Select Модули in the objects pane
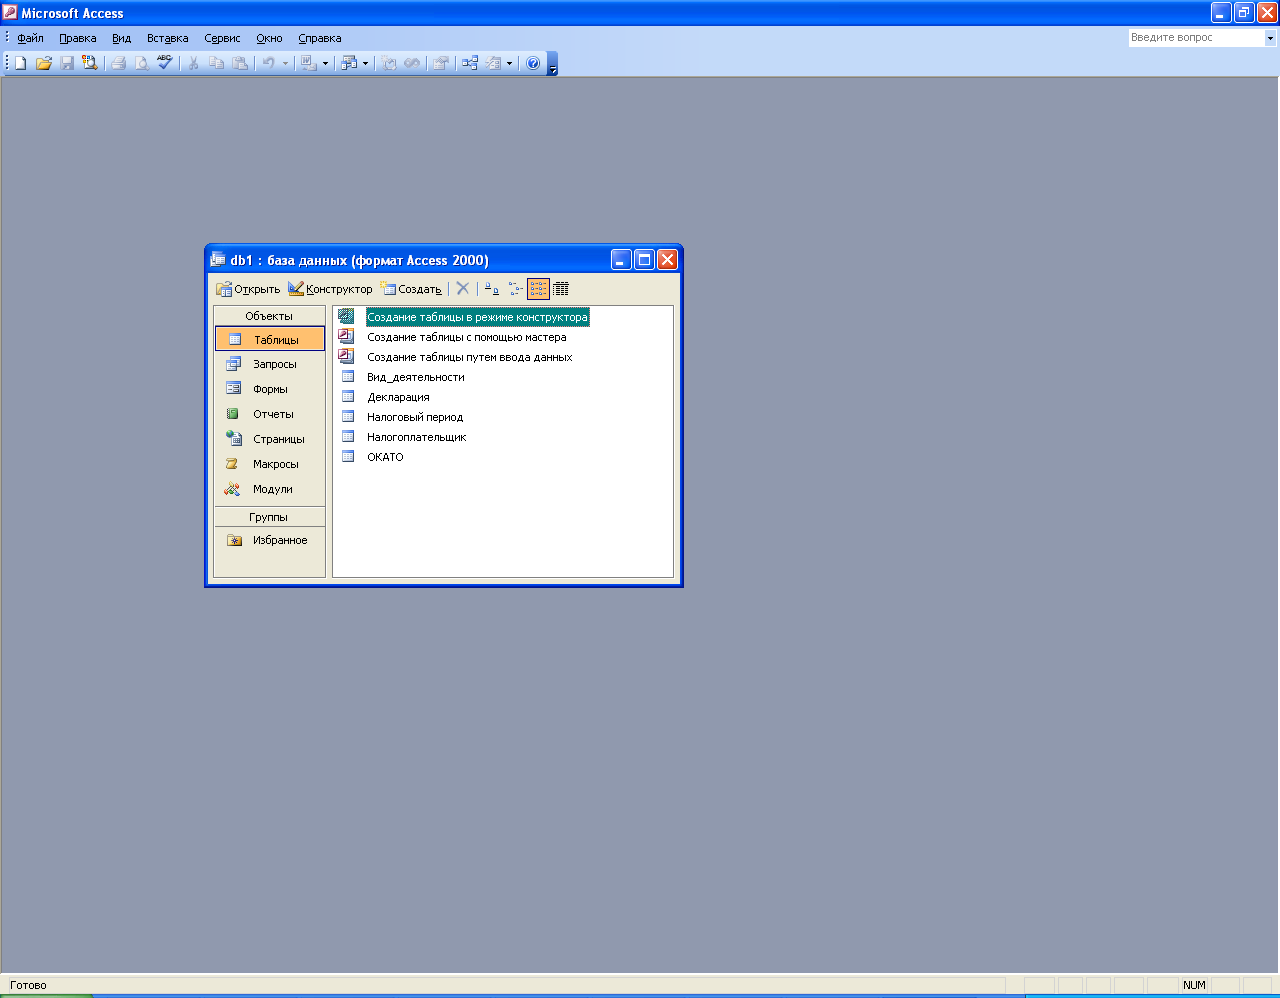The width and height of the screenshot is (1280, 998). [270, 489]
